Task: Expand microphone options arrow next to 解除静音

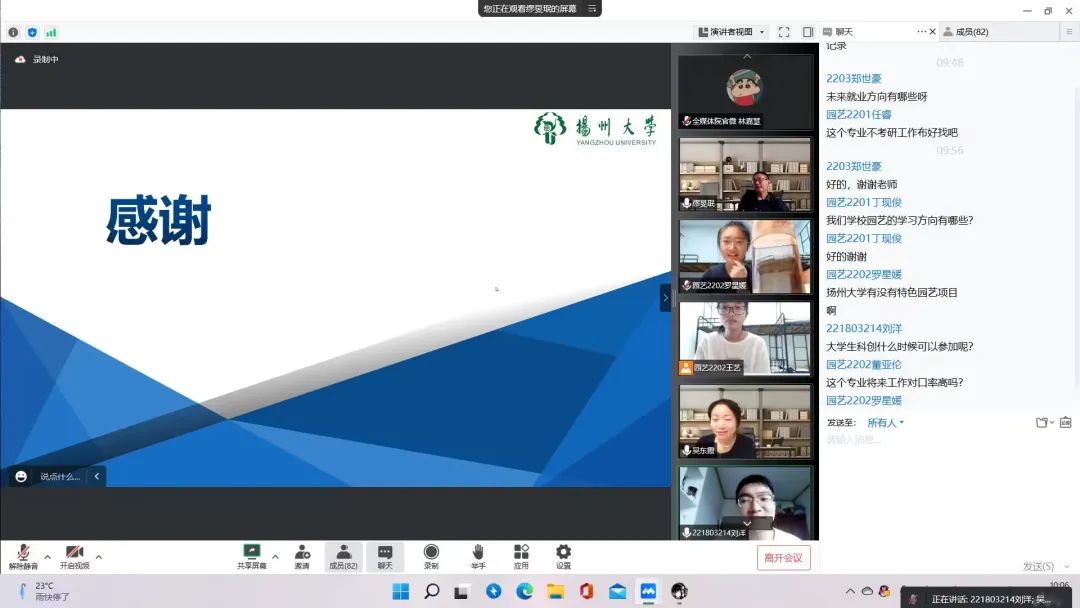Action: (47, 556)
